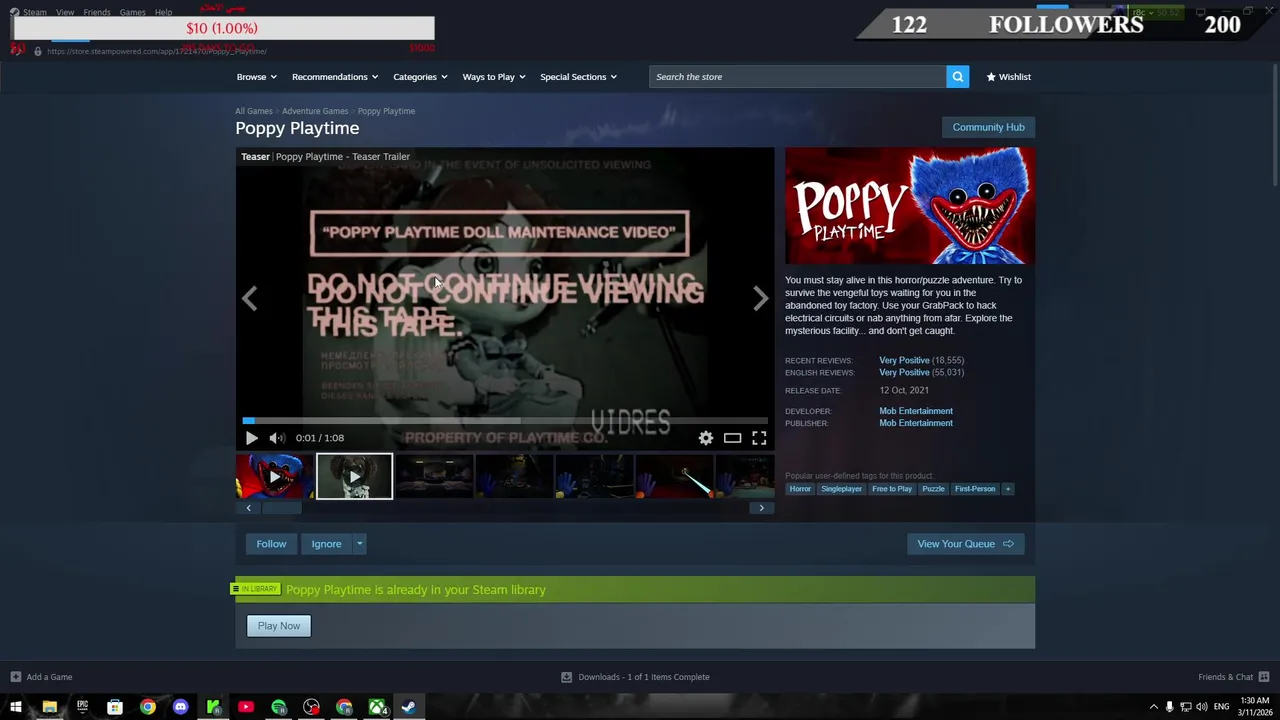This screenshot has height=720, width=1280.
Task: Open the Wishlist link
Action: (1008, 77)
